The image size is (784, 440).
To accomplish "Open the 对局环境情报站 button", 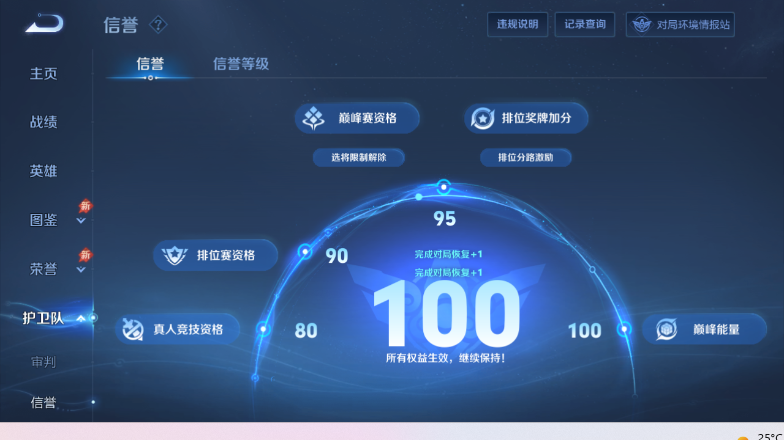I will pyautogui.click(x=680, y=24).
